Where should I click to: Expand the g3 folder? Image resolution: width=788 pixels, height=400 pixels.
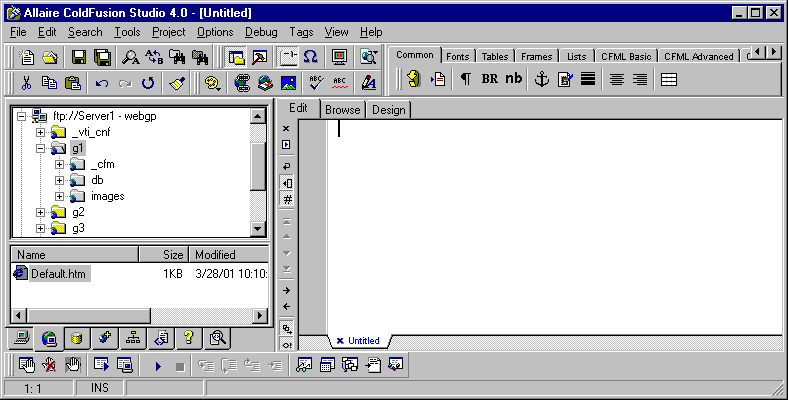(40, 229)
